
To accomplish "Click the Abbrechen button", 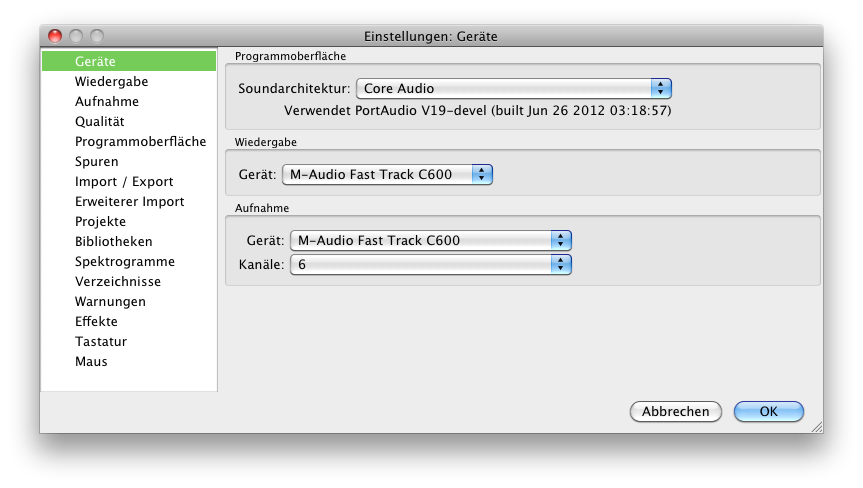I will click(675, 412).
